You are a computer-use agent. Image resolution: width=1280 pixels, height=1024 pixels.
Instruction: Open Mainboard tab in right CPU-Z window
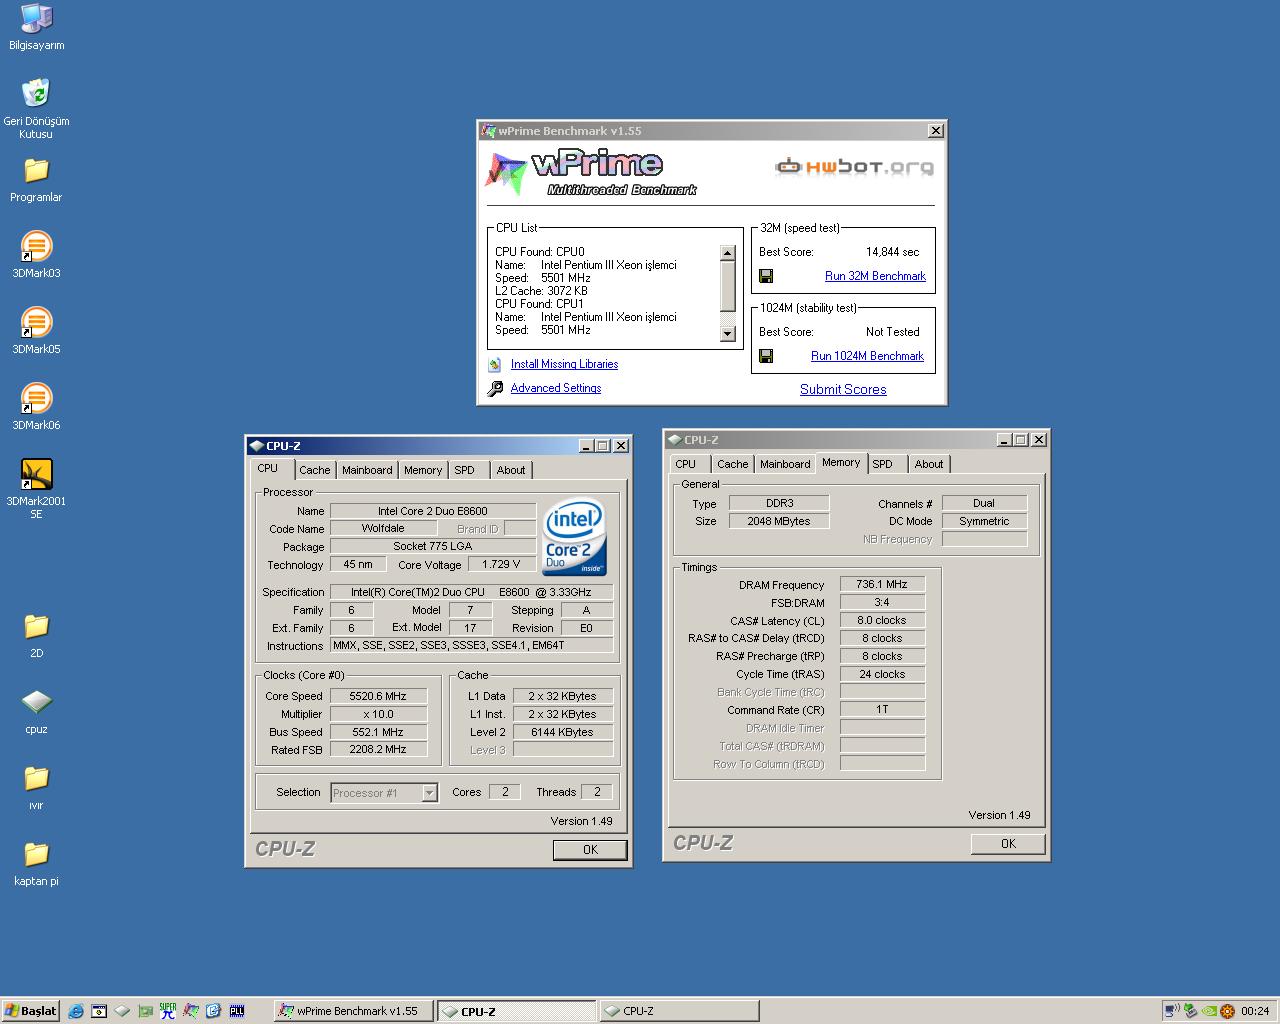tap(785, 464)
